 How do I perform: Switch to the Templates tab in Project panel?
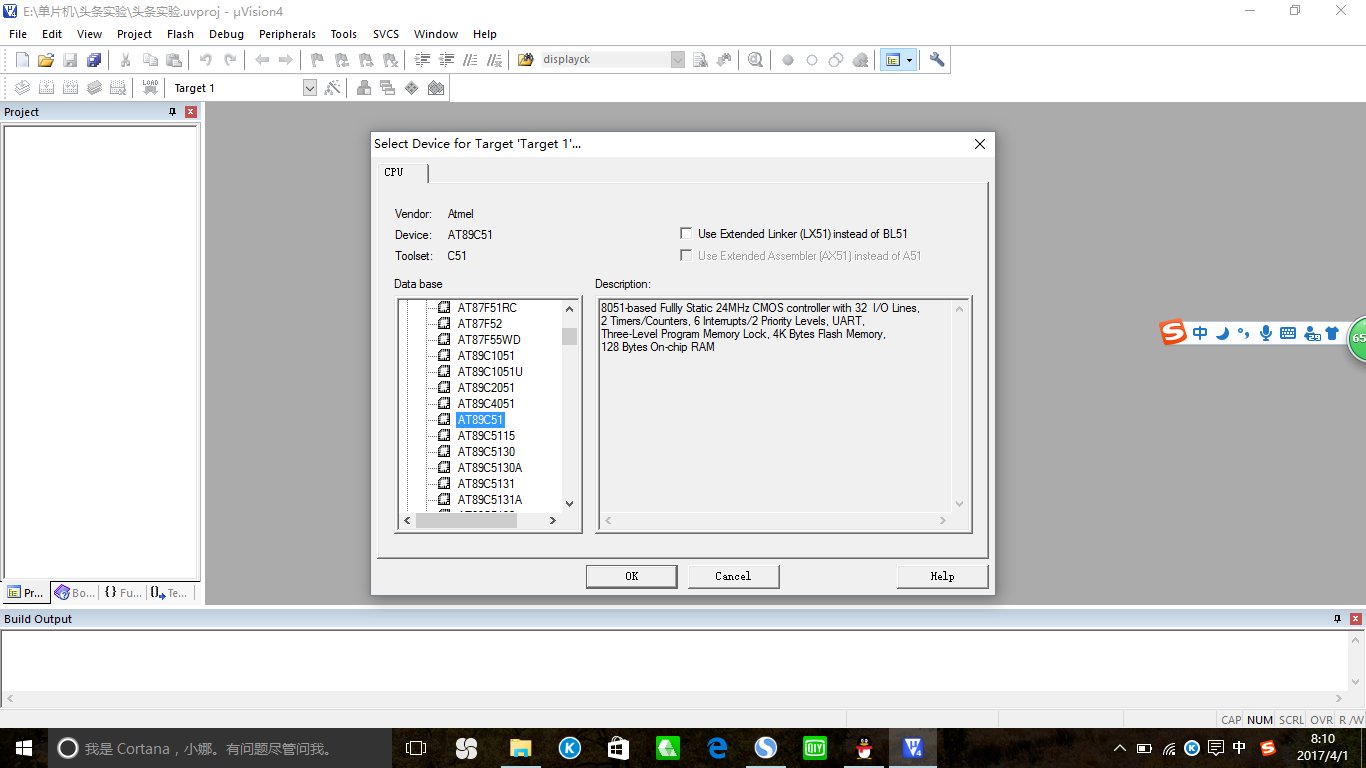click(x=169, y=593)
